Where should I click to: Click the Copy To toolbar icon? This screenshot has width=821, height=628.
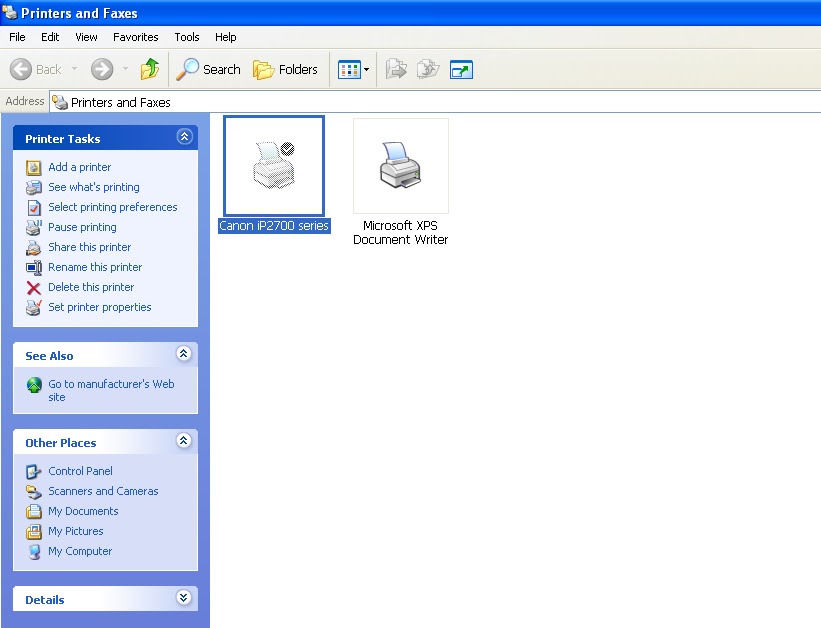428,69
